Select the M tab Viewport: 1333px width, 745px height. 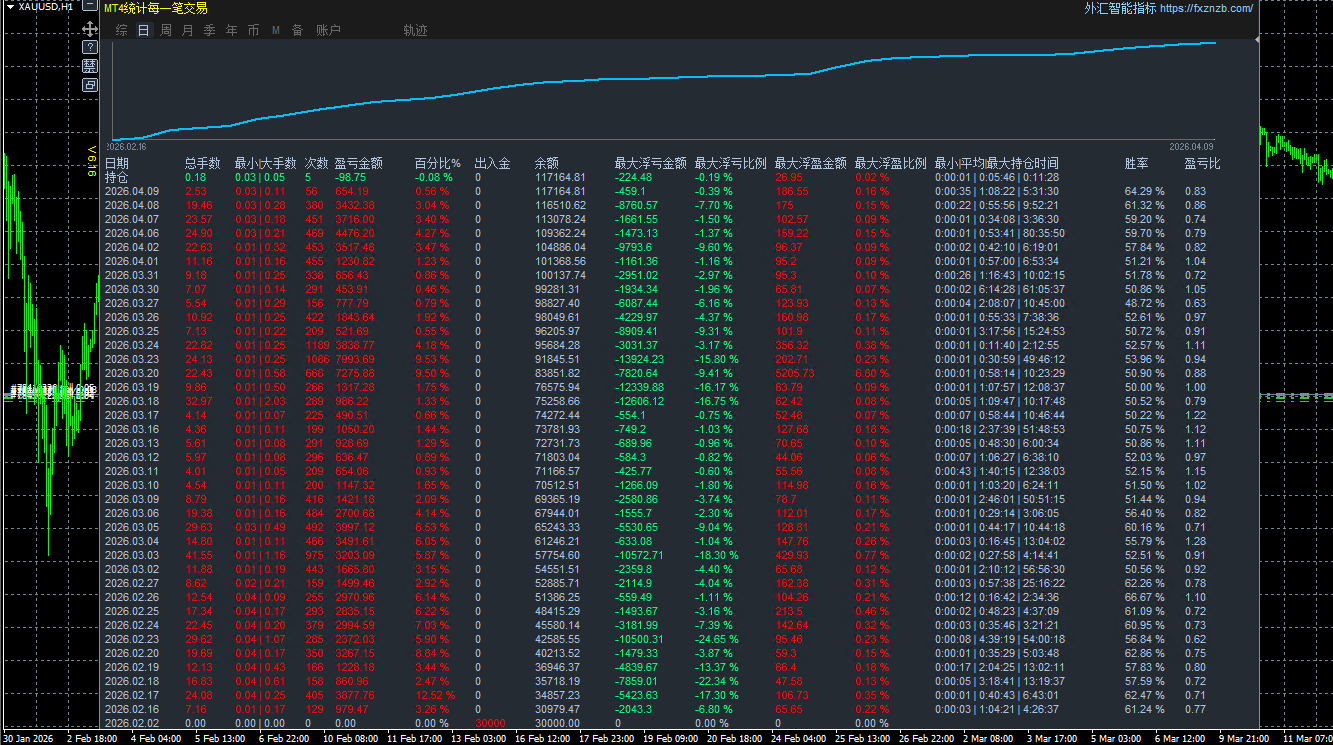click(275, 31)
